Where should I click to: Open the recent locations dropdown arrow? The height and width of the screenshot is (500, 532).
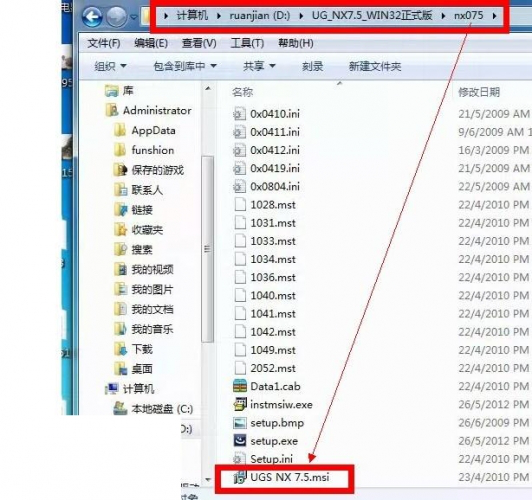(x=134, y=17)
